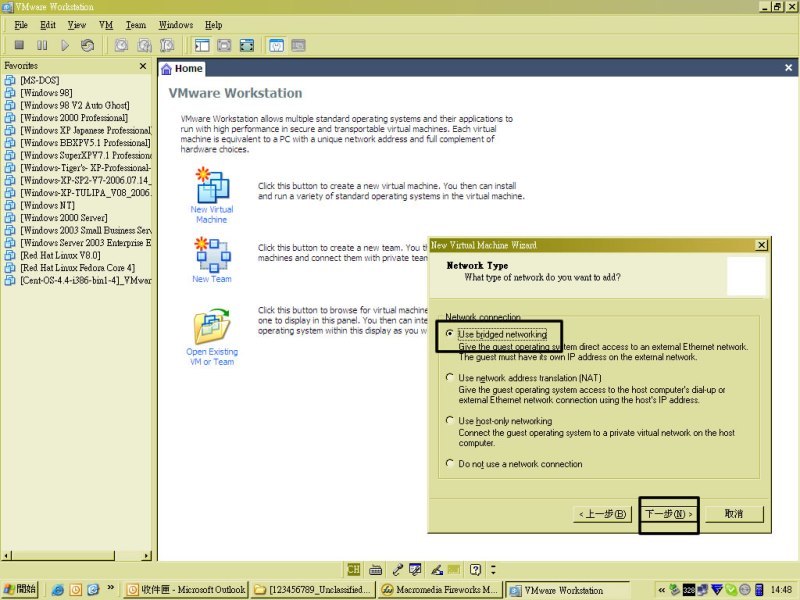This screenshot has height=600, width=800.
Task: Open the View menu
Action: (77, 25)
